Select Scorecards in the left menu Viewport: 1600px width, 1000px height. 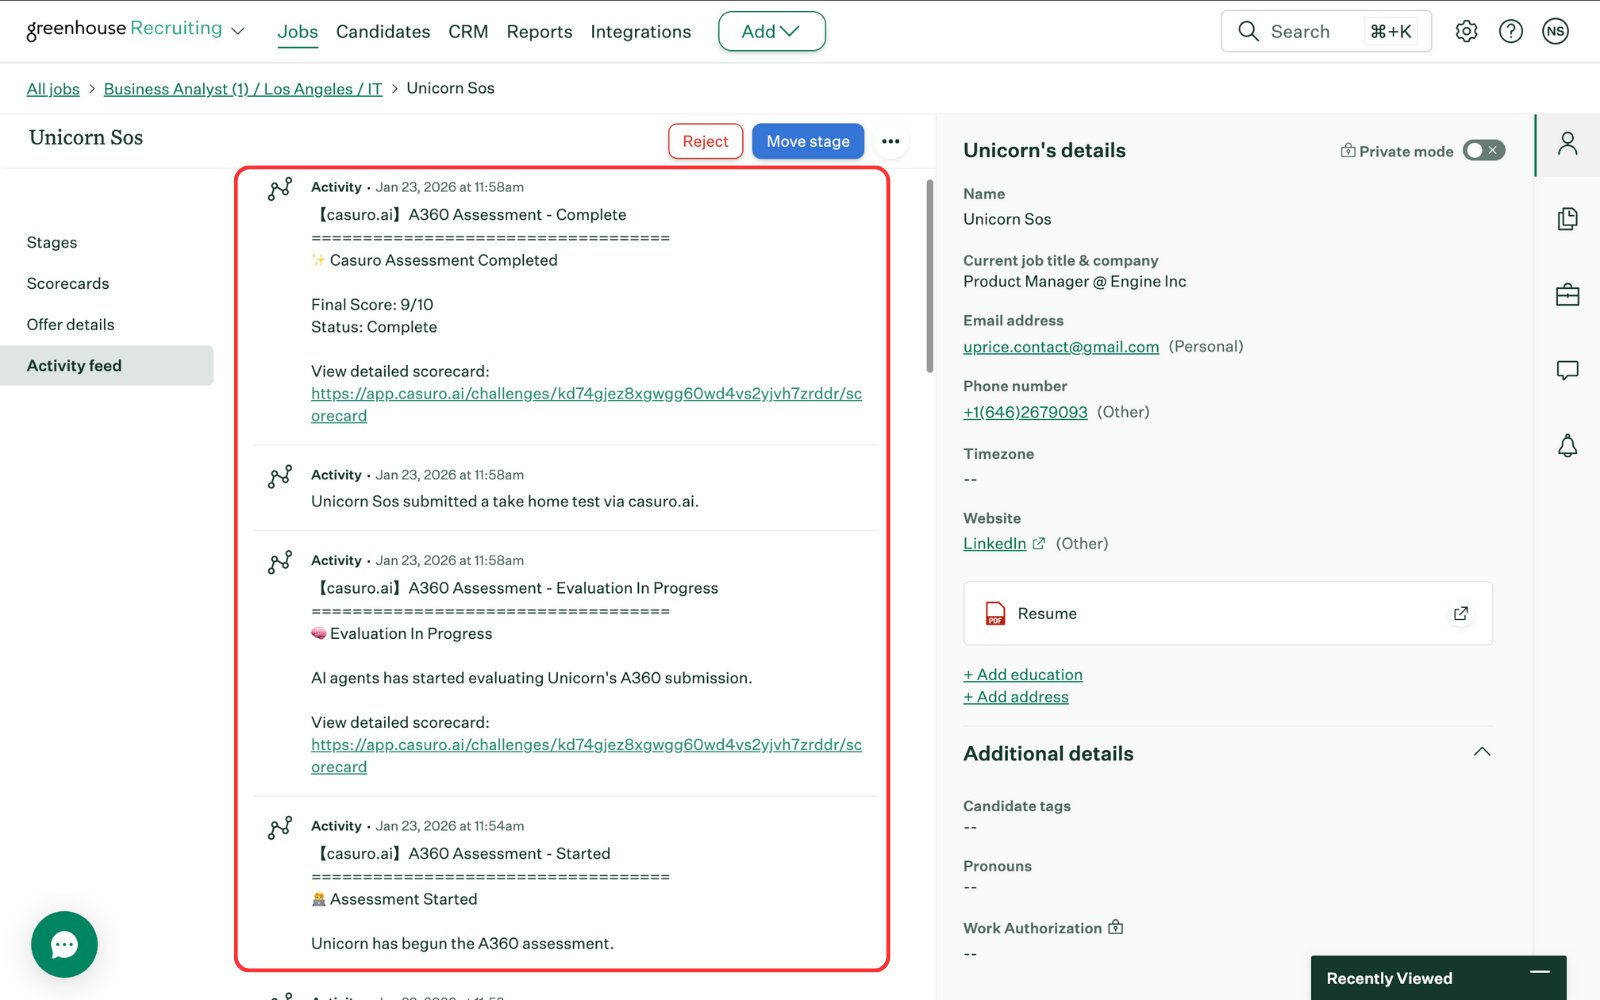[68, 284]
